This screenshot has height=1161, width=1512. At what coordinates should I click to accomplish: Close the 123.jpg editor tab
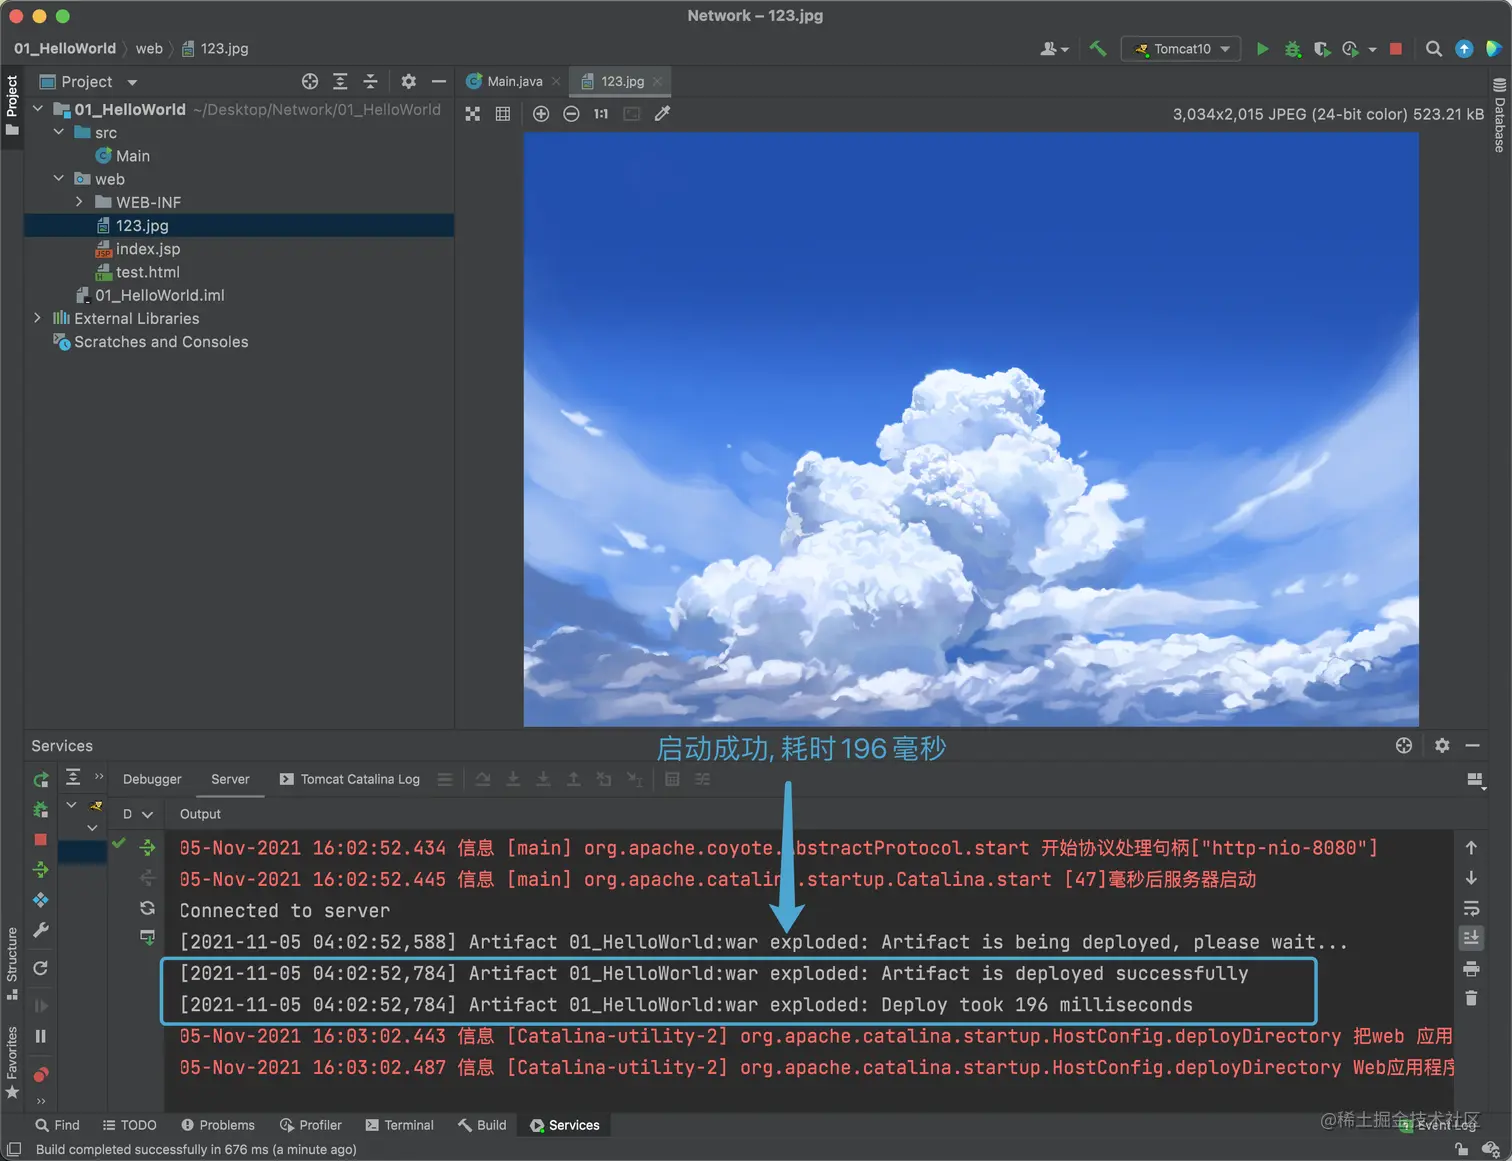657,82
